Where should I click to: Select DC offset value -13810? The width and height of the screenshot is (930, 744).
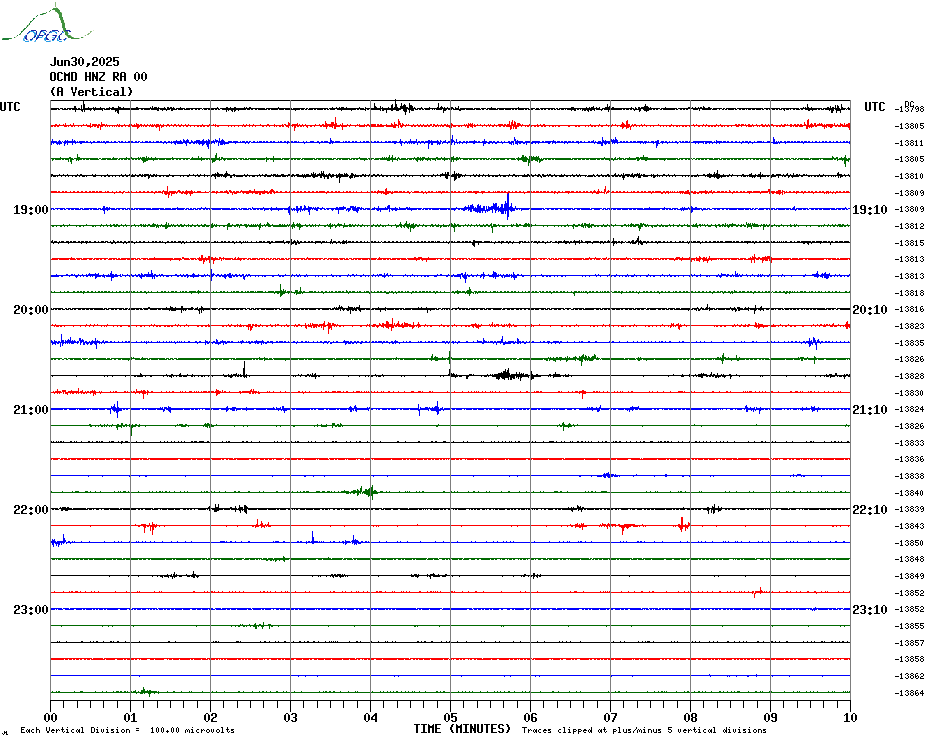(910, 176)
